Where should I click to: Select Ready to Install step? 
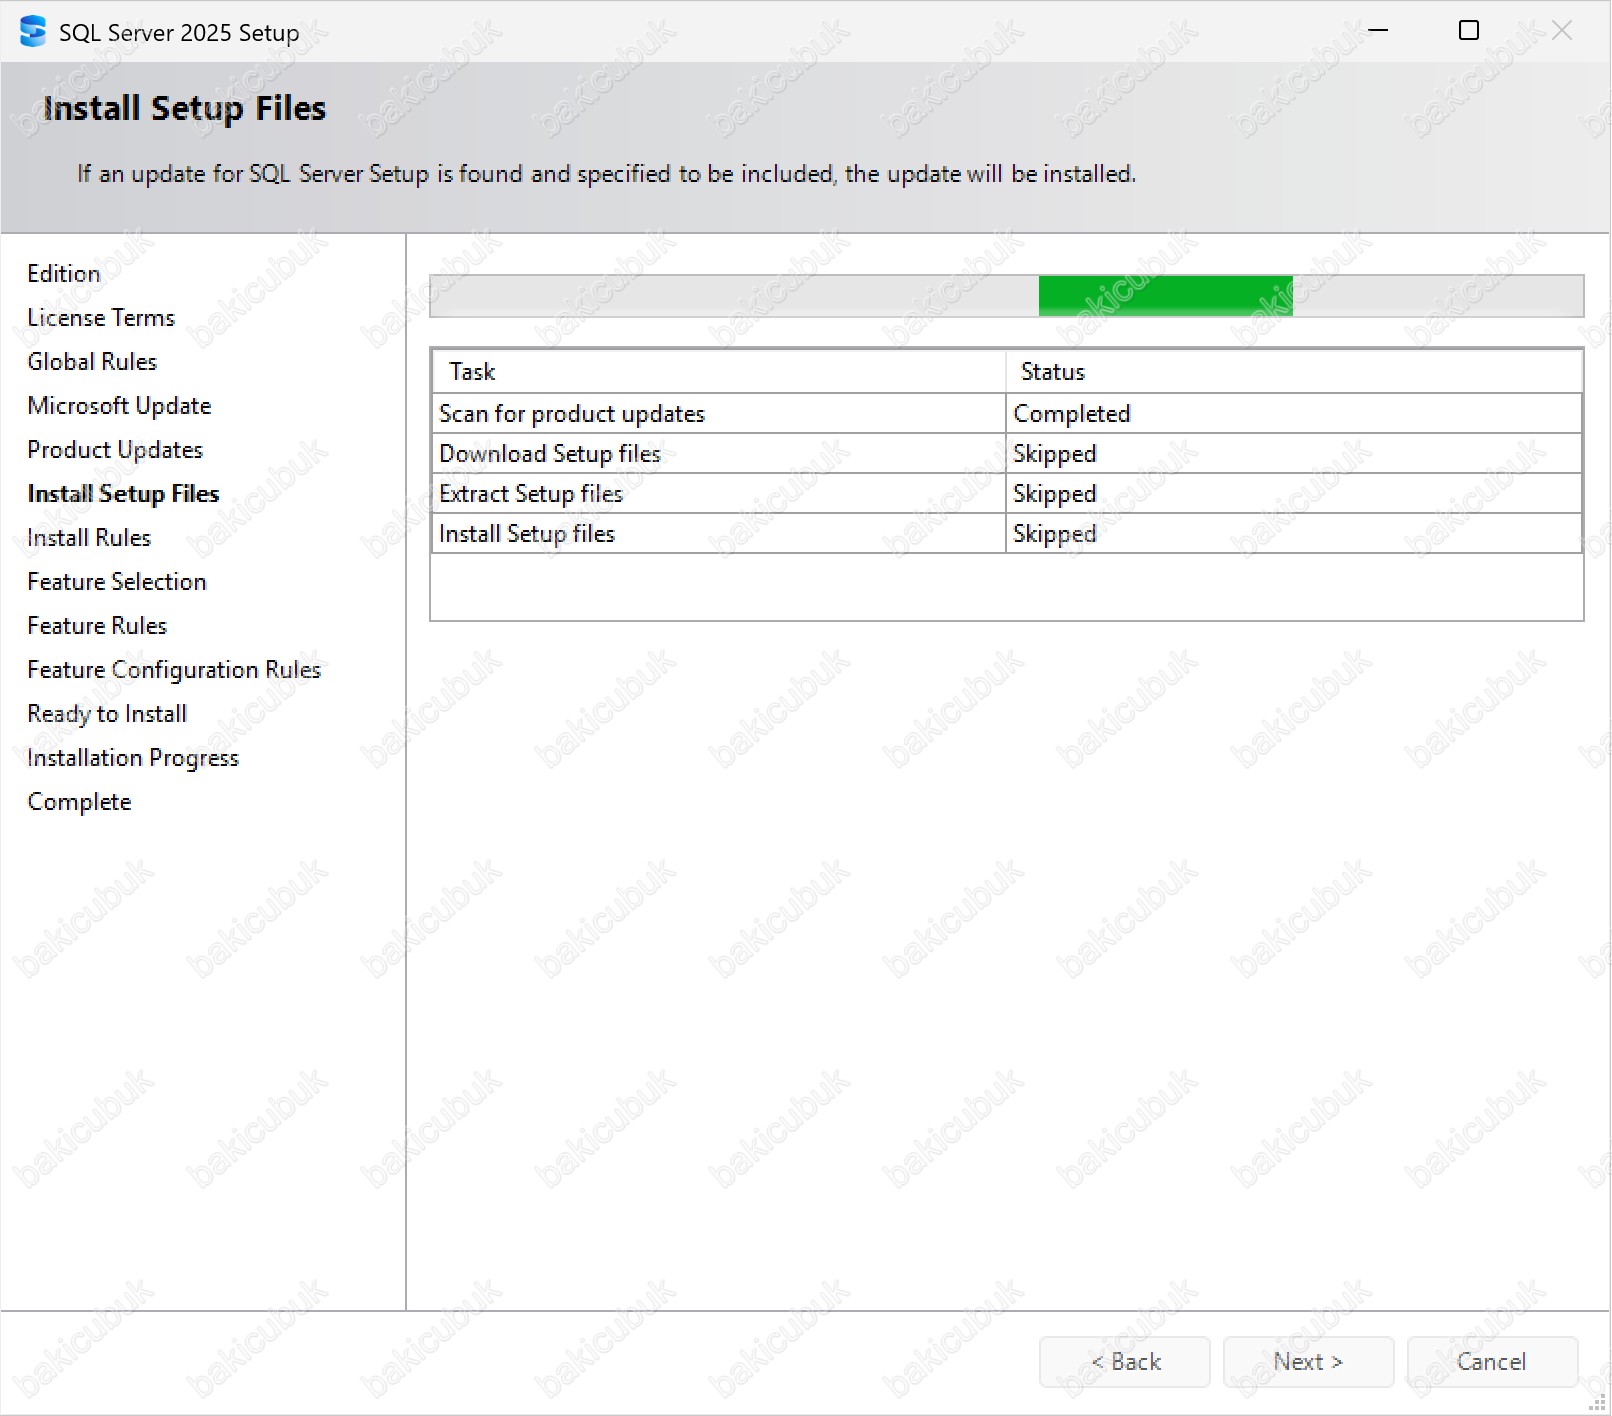pos(107,714)
